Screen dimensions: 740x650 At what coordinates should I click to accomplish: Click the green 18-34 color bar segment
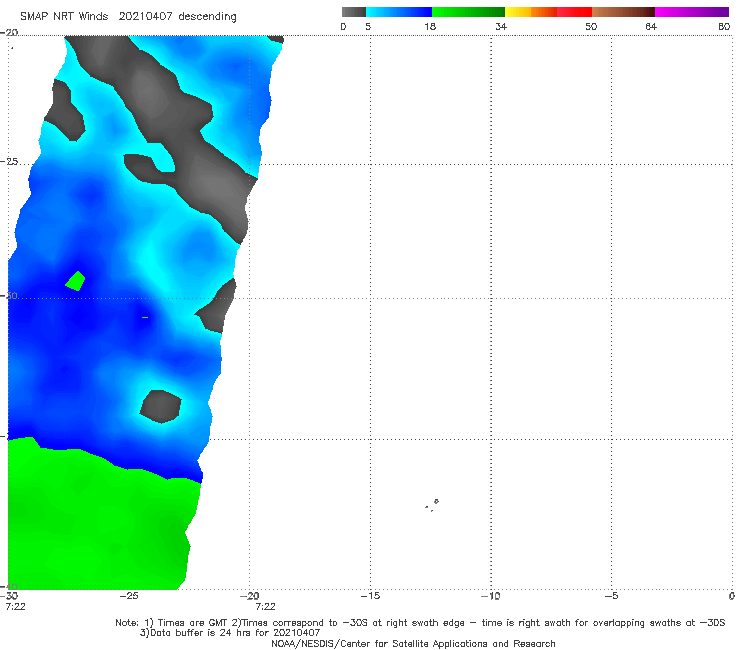tap(468, 12)
